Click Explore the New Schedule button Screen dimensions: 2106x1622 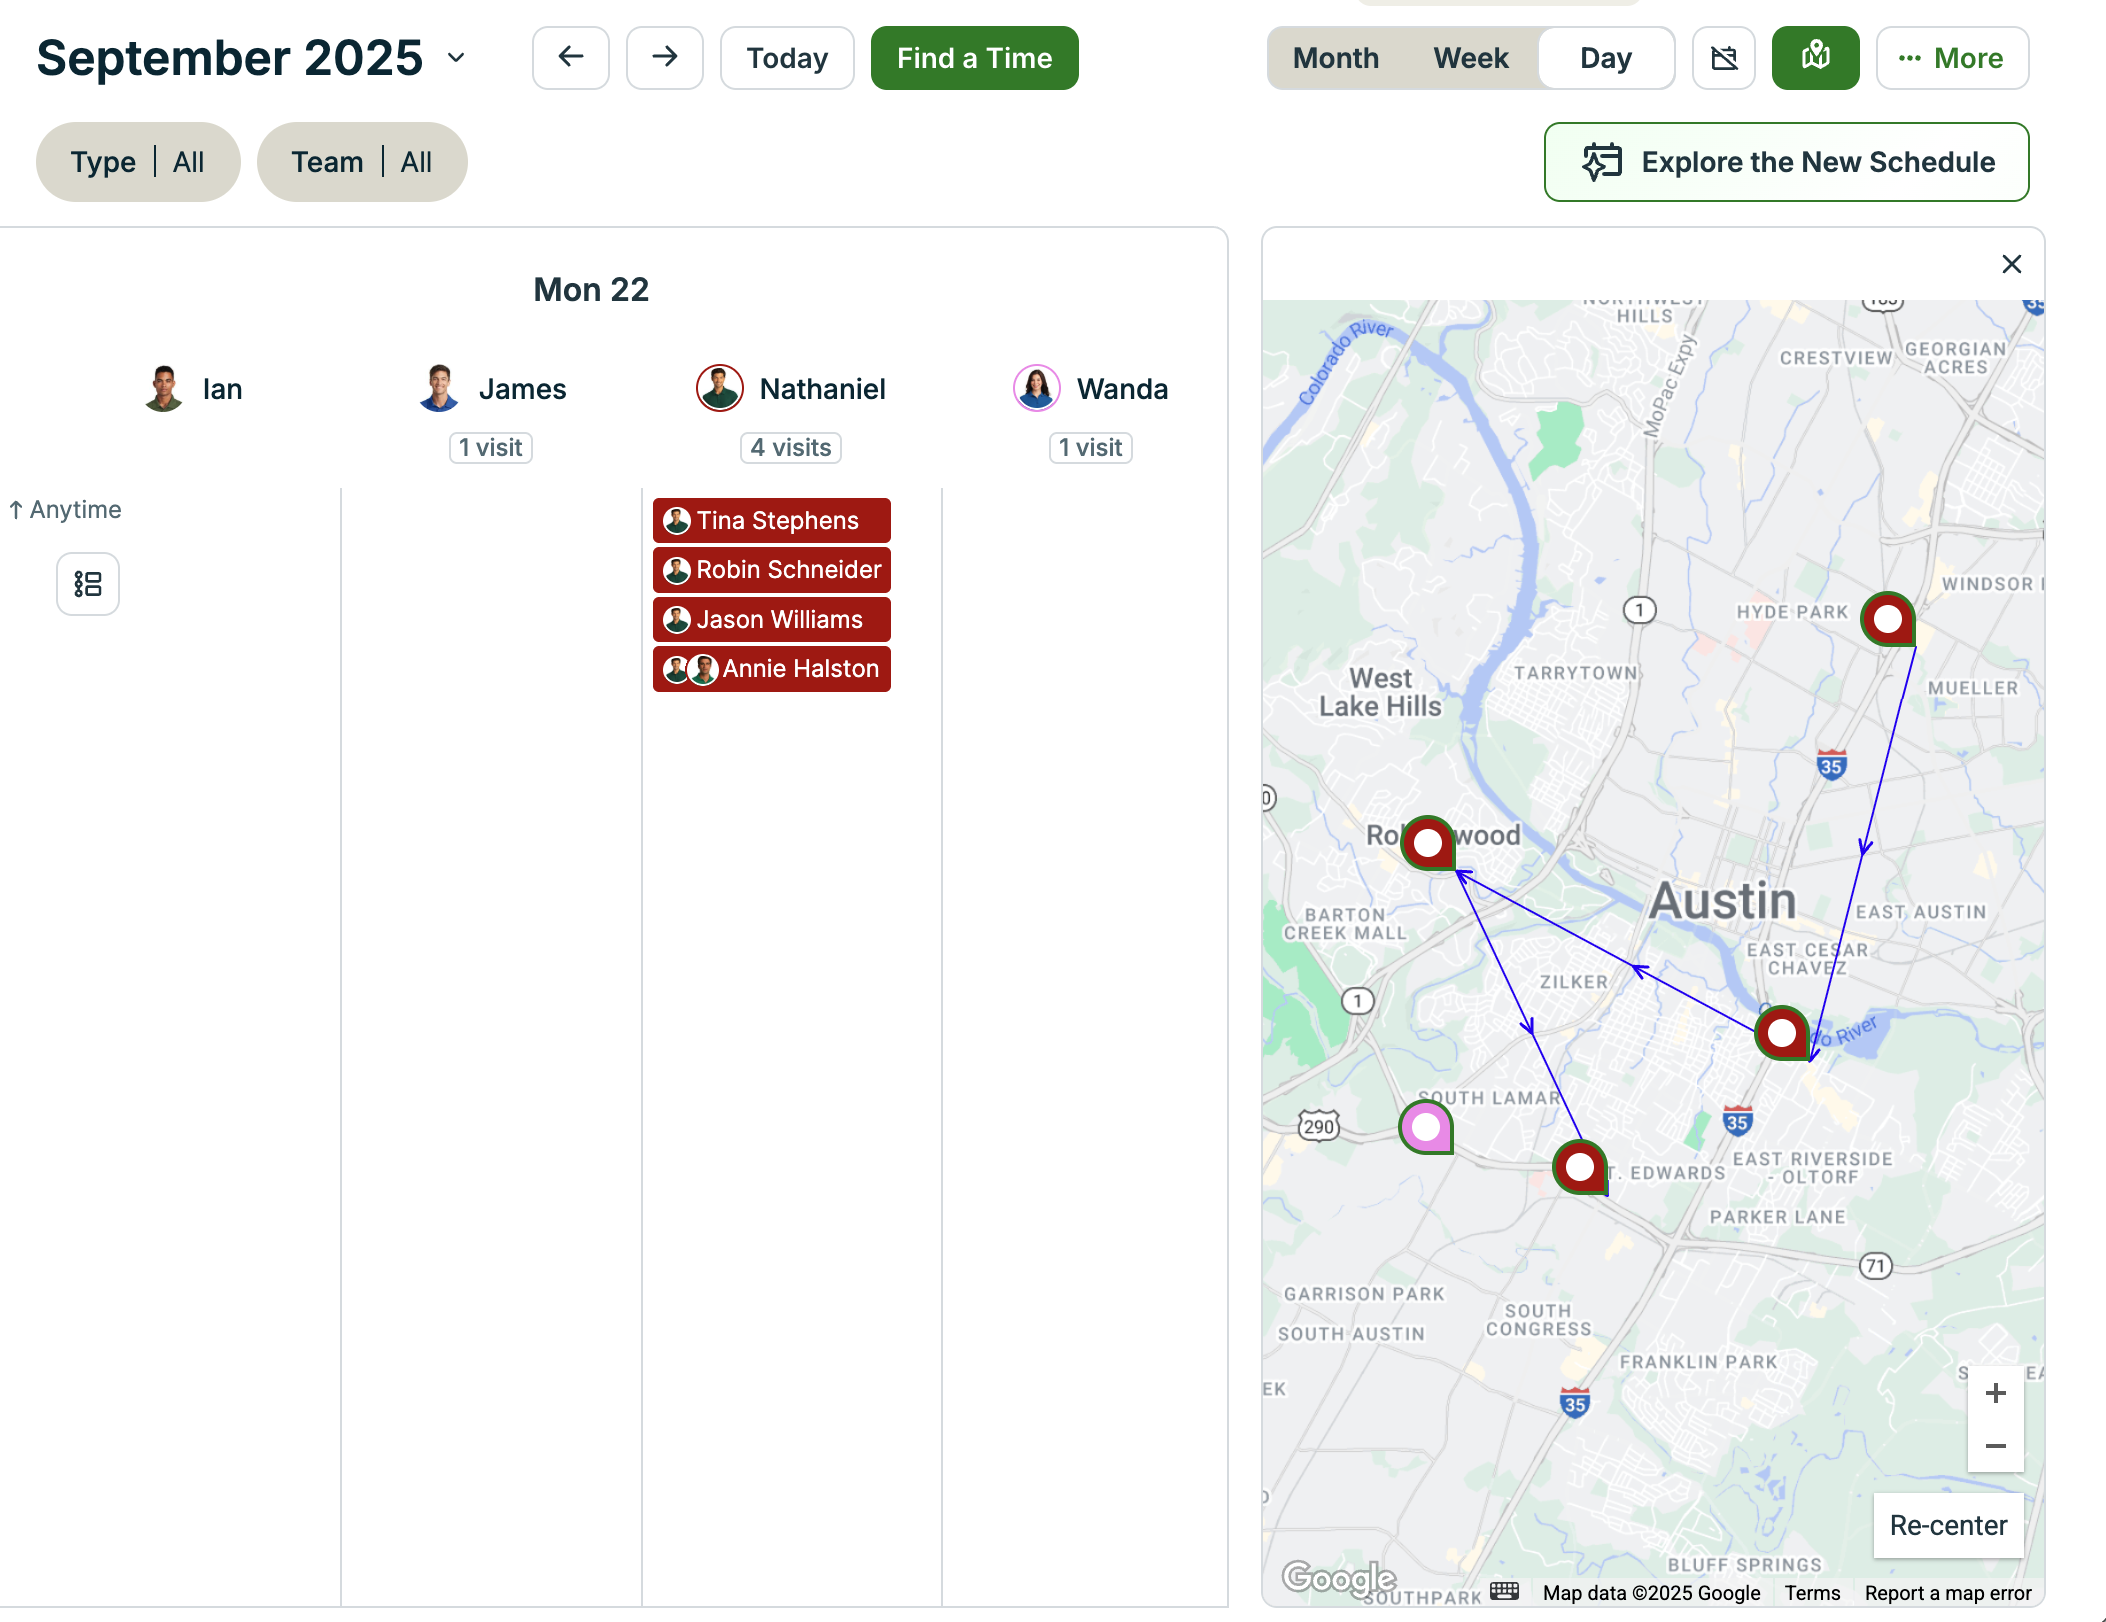click(1786, 162)
